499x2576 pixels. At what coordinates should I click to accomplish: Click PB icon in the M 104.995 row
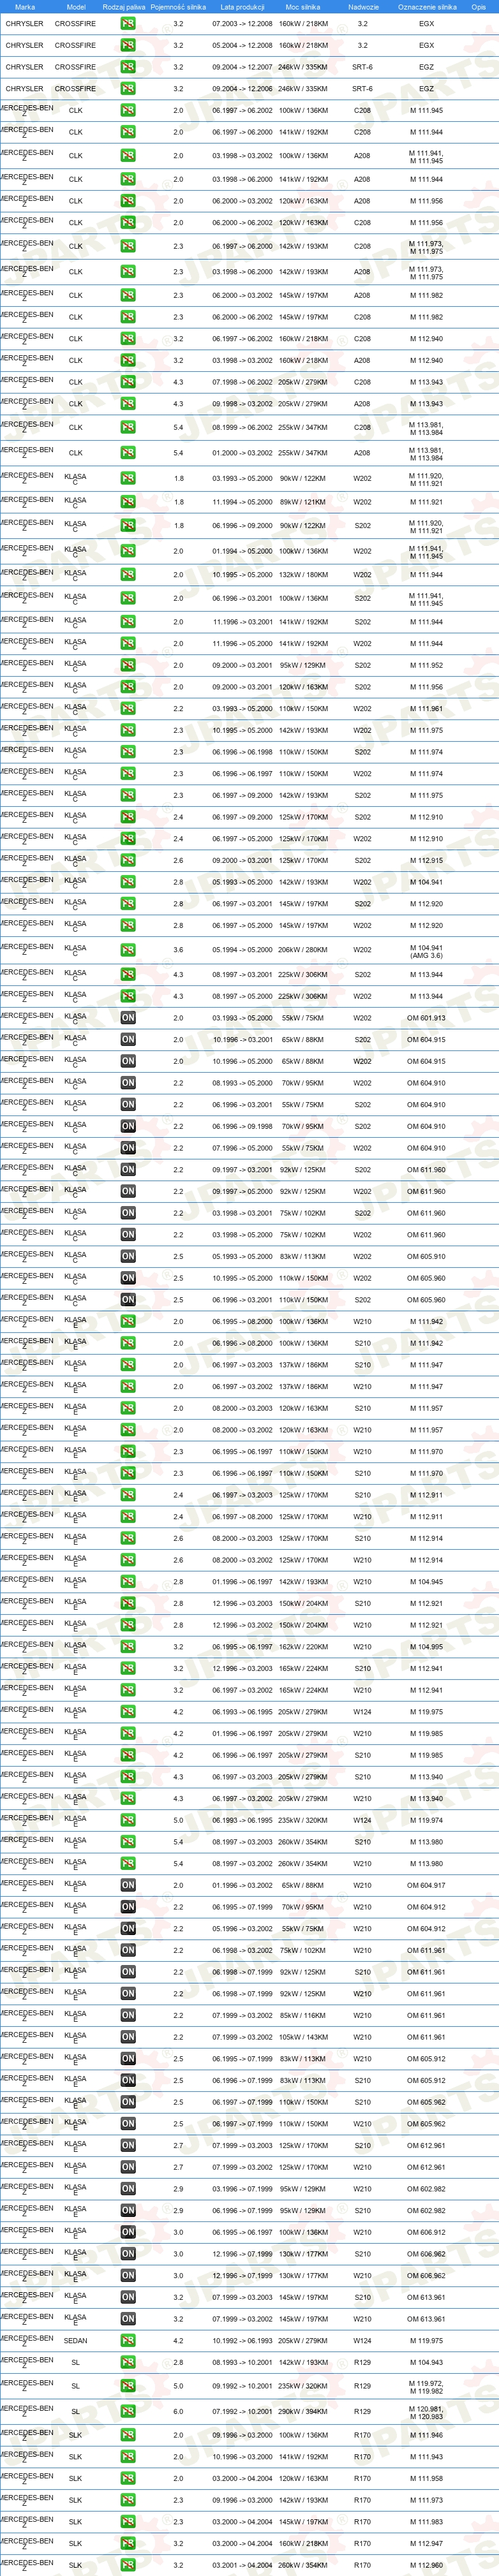pos(128,1647)
